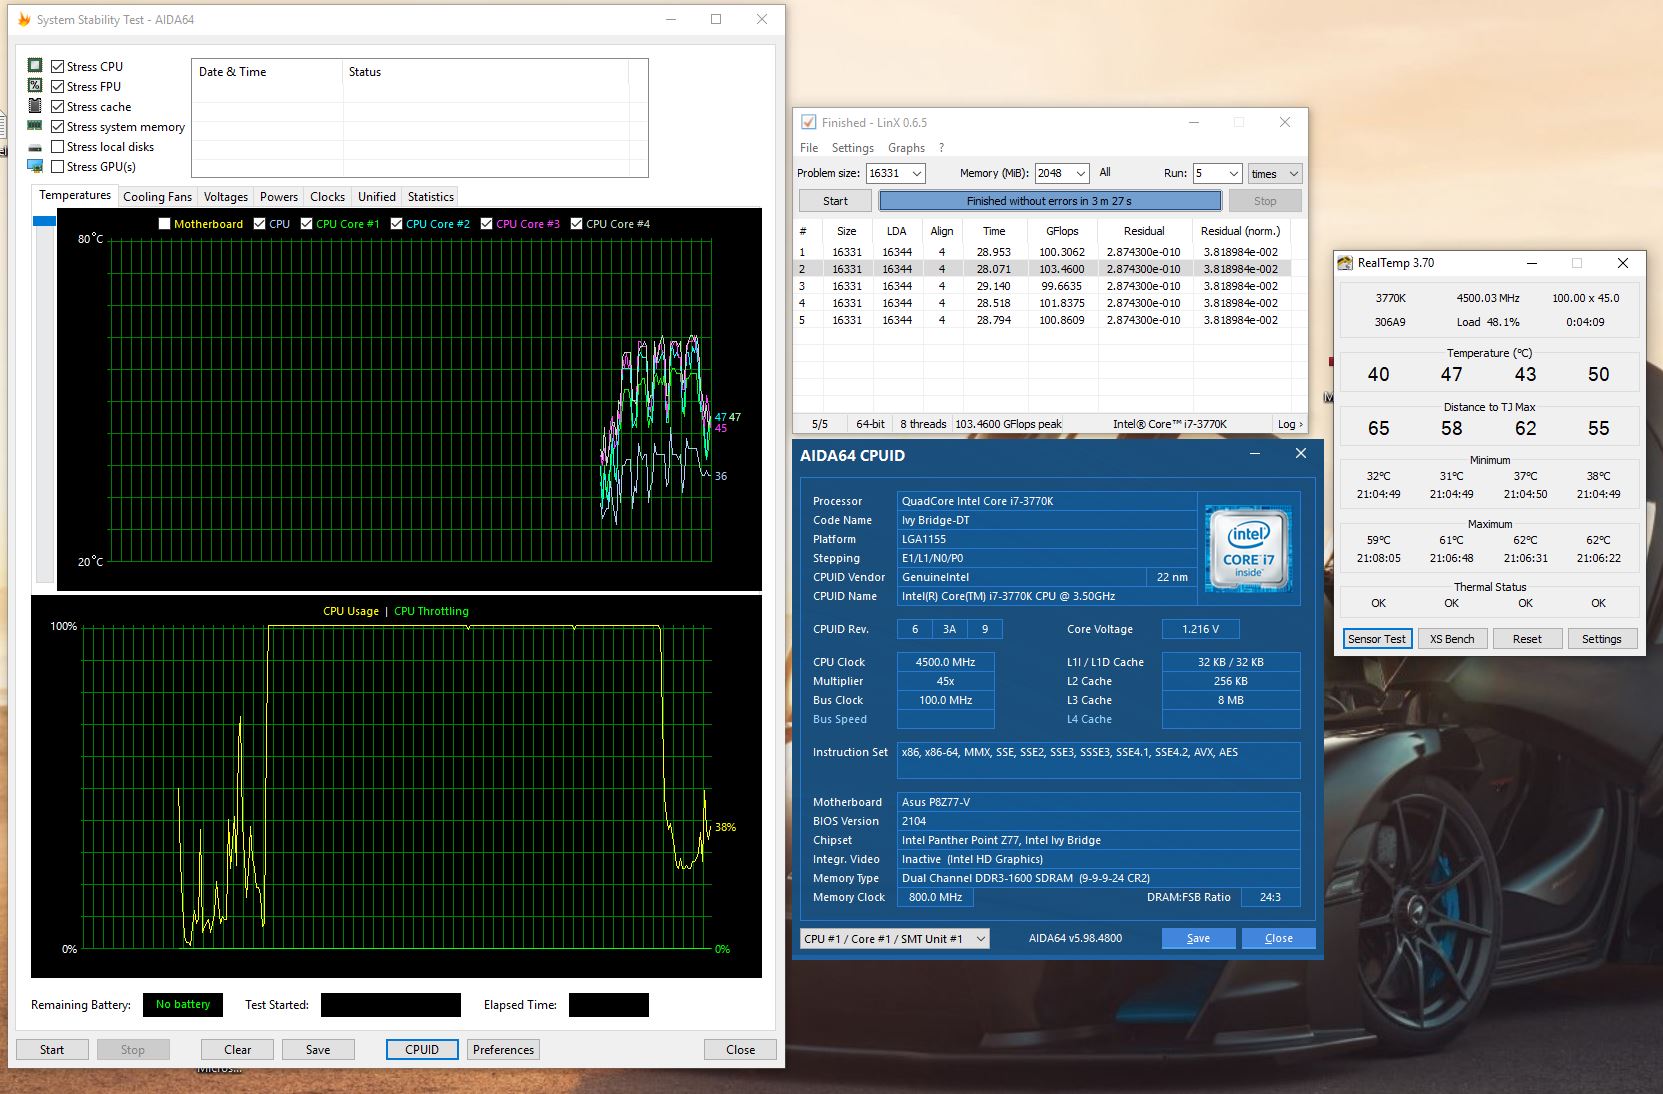Click the temperature graph vertical slider bar

(44, 400)
